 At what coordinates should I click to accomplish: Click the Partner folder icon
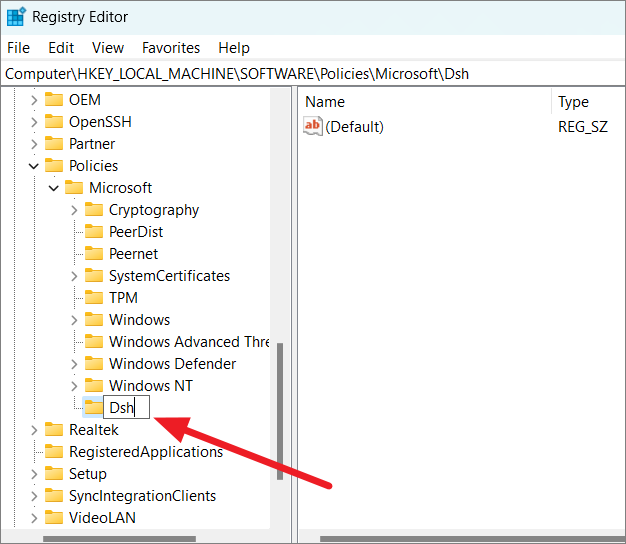(x=54, y=143)
